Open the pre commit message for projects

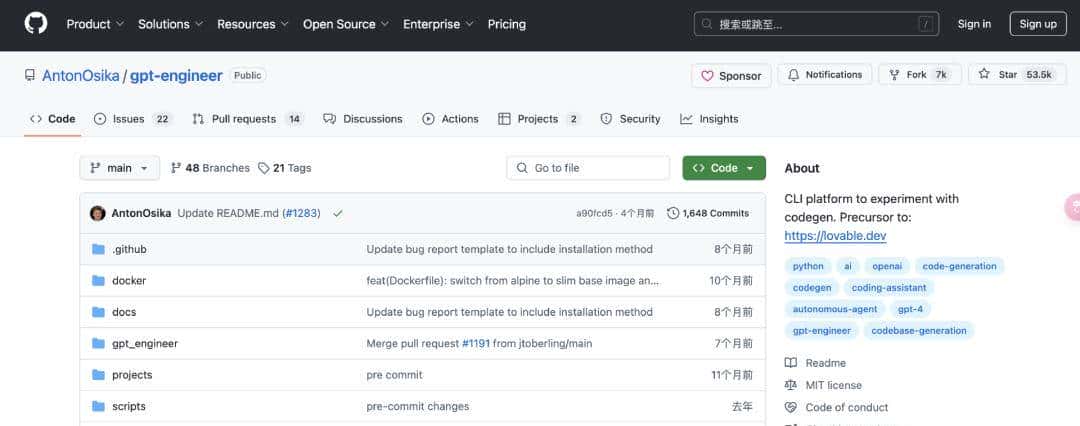(395, 375)
